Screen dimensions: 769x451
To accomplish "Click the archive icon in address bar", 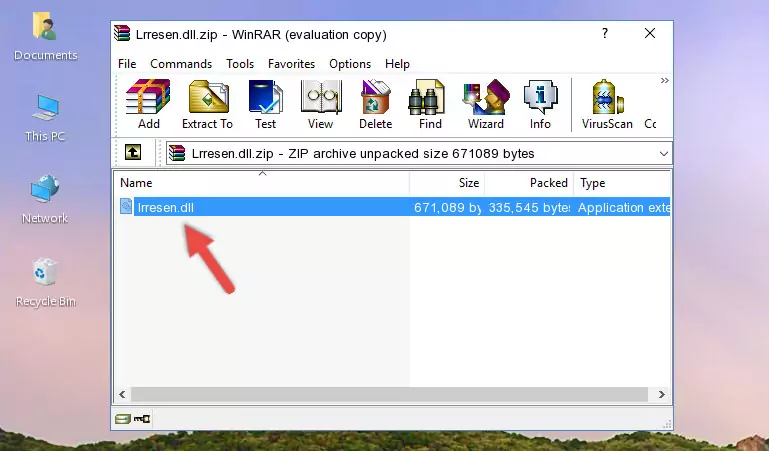I will 177,153.
